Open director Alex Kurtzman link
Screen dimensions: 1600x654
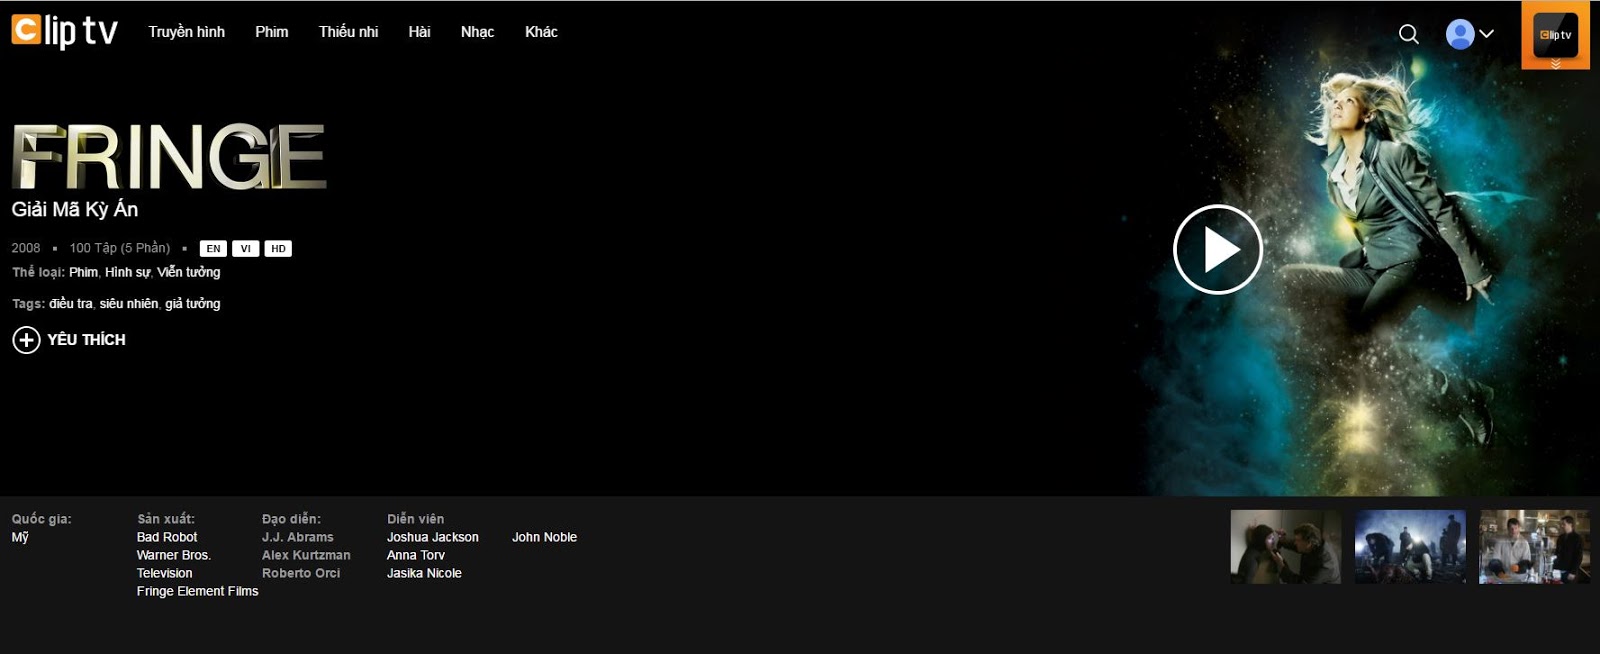tap(306, 555)
